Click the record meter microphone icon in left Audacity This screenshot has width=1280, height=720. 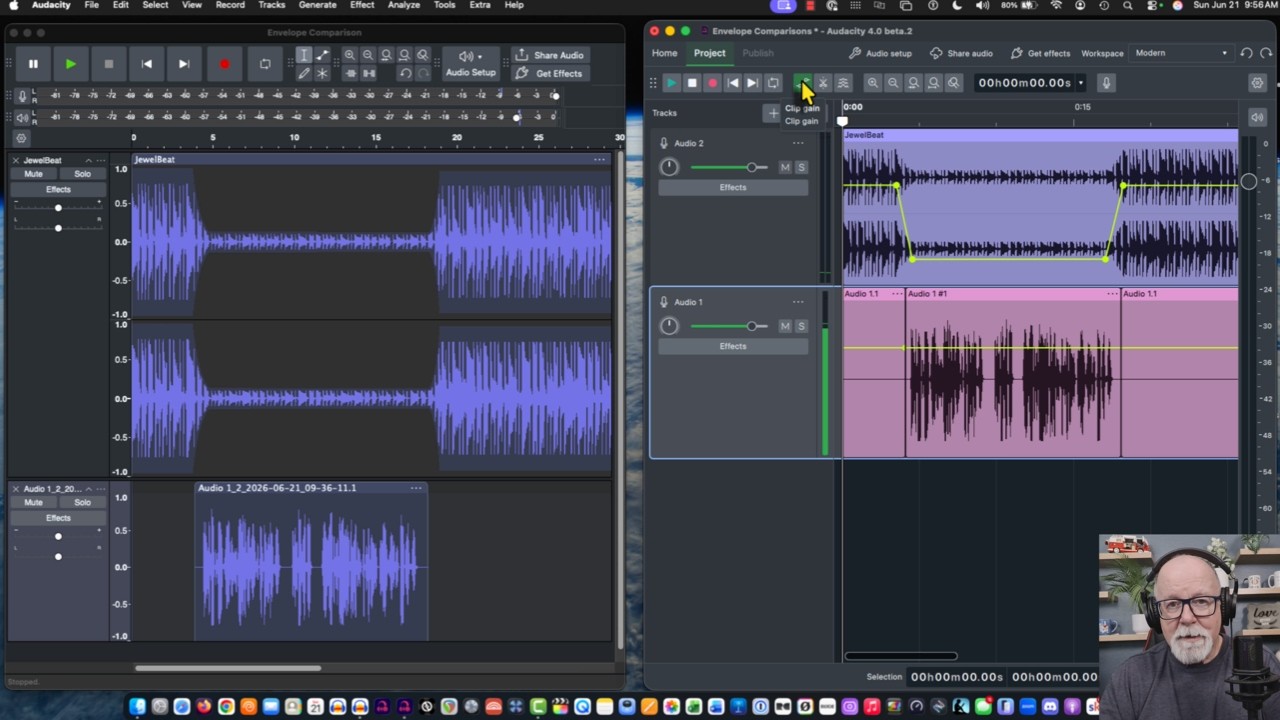click(22, 96)
